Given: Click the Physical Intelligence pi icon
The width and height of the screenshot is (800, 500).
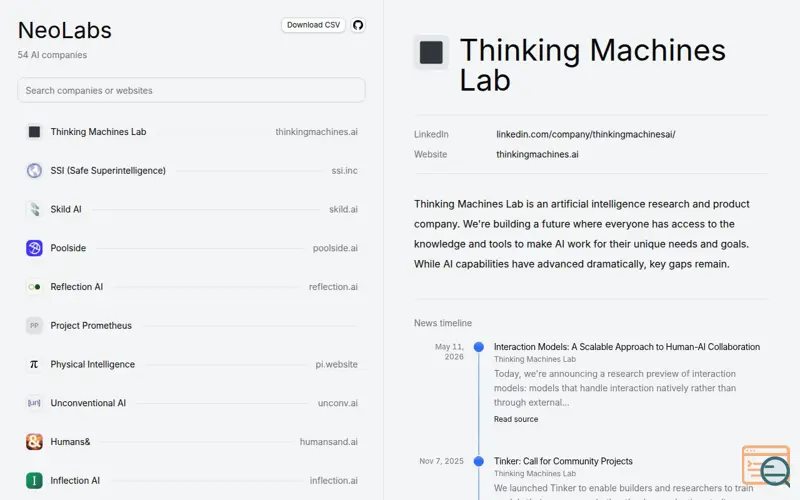Looking at the screenshot, I should pyautogui.click(x=34, y=364).
